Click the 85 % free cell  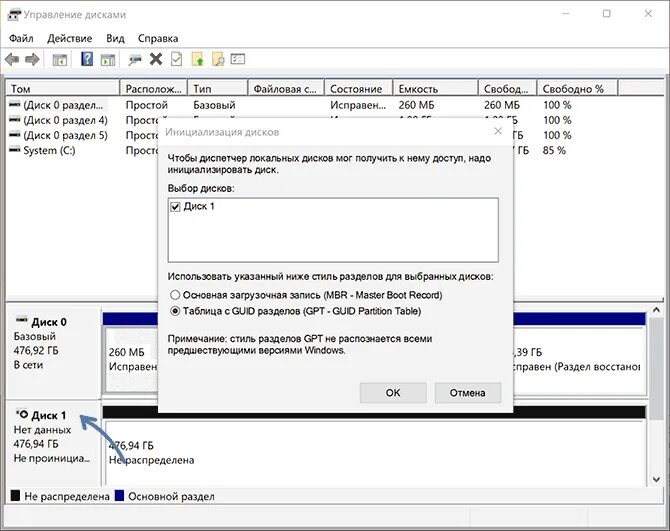pyautogui.click(x=554, y=150)
